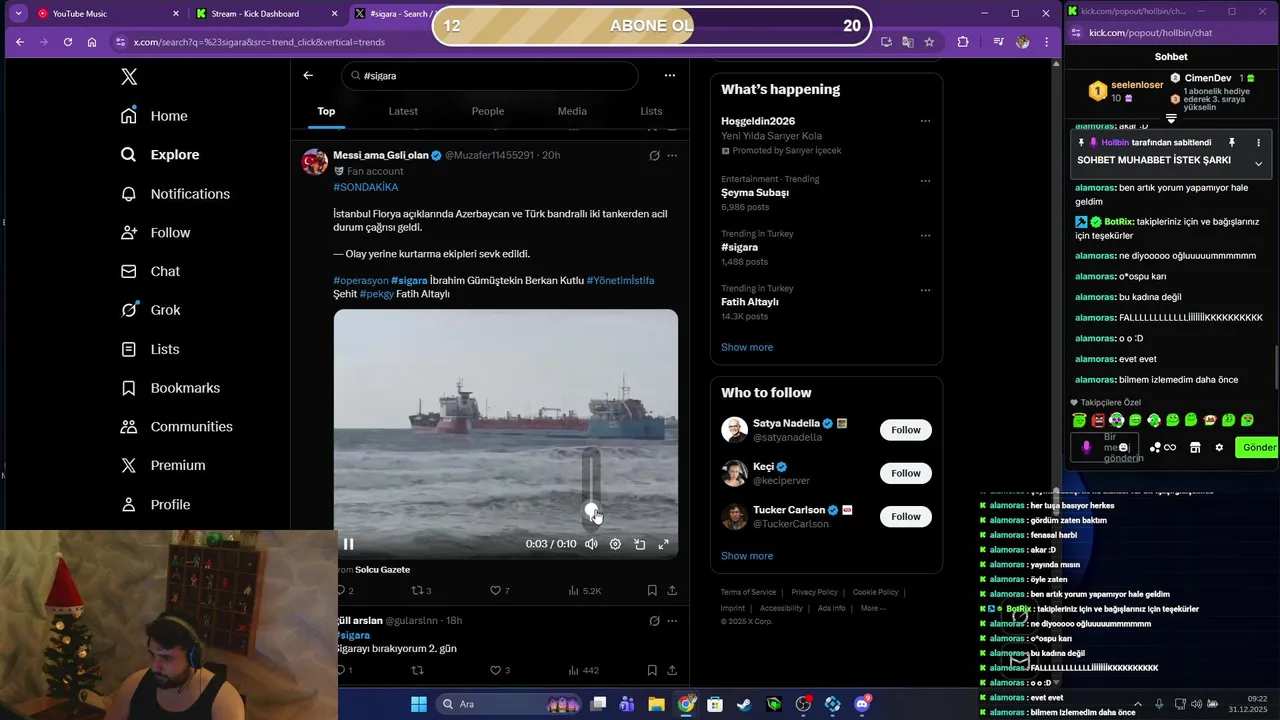This screenshot has height=720, width=1280.
Task: Switch to People search tab
Action: coord(488,111)
